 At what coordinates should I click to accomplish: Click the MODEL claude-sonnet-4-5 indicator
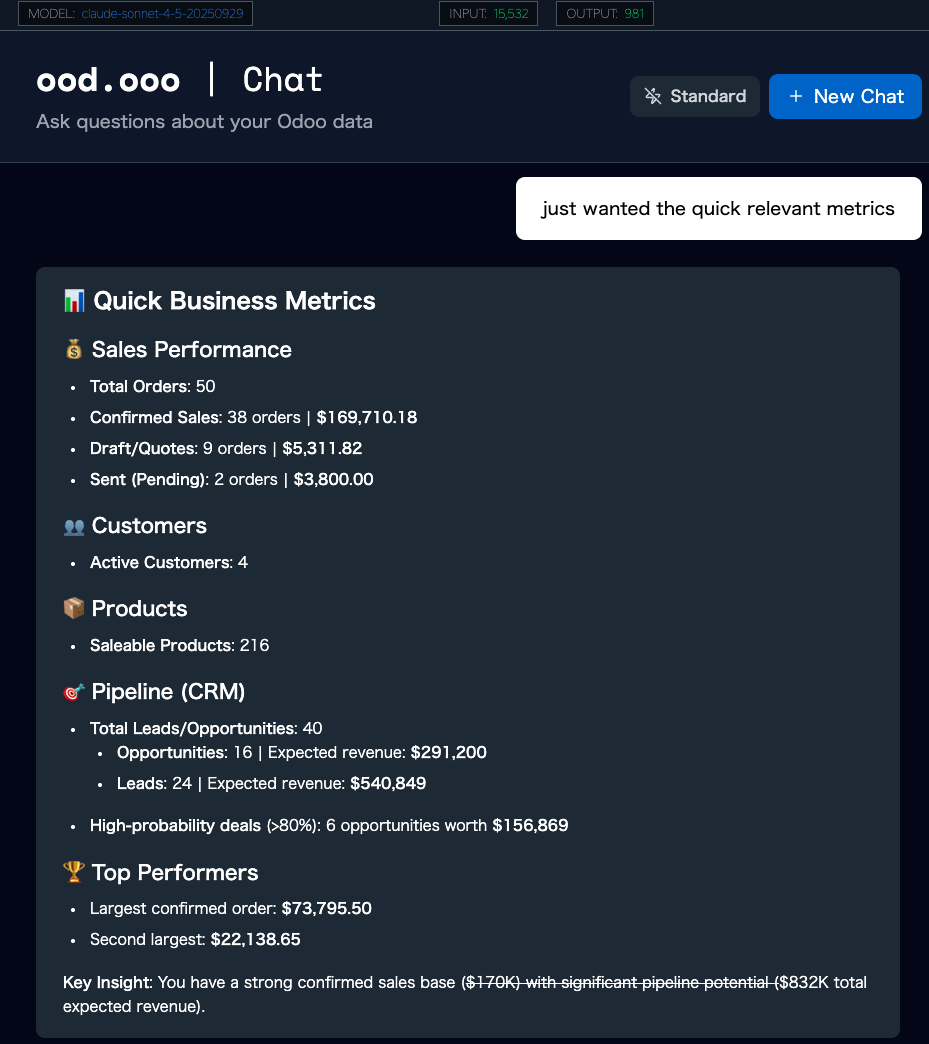(x=136, y=14)
